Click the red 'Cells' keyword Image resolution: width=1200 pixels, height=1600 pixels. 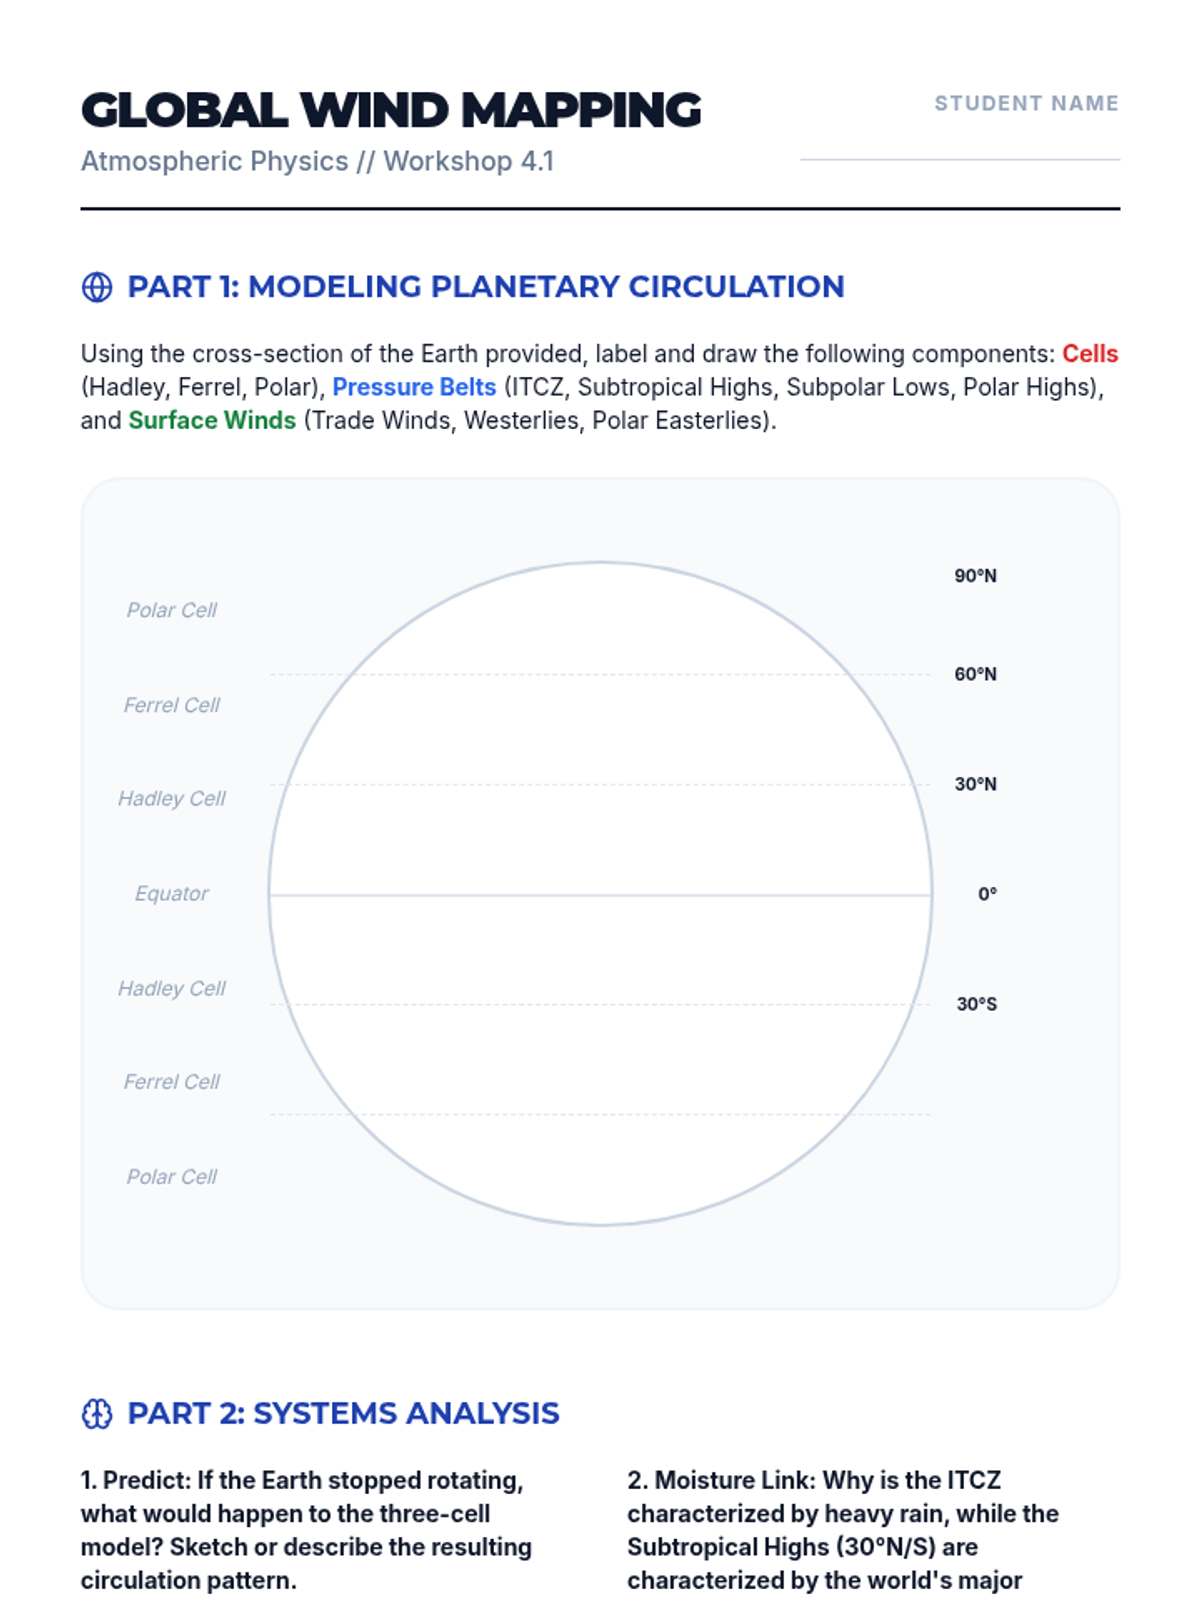pos(1089,354)
